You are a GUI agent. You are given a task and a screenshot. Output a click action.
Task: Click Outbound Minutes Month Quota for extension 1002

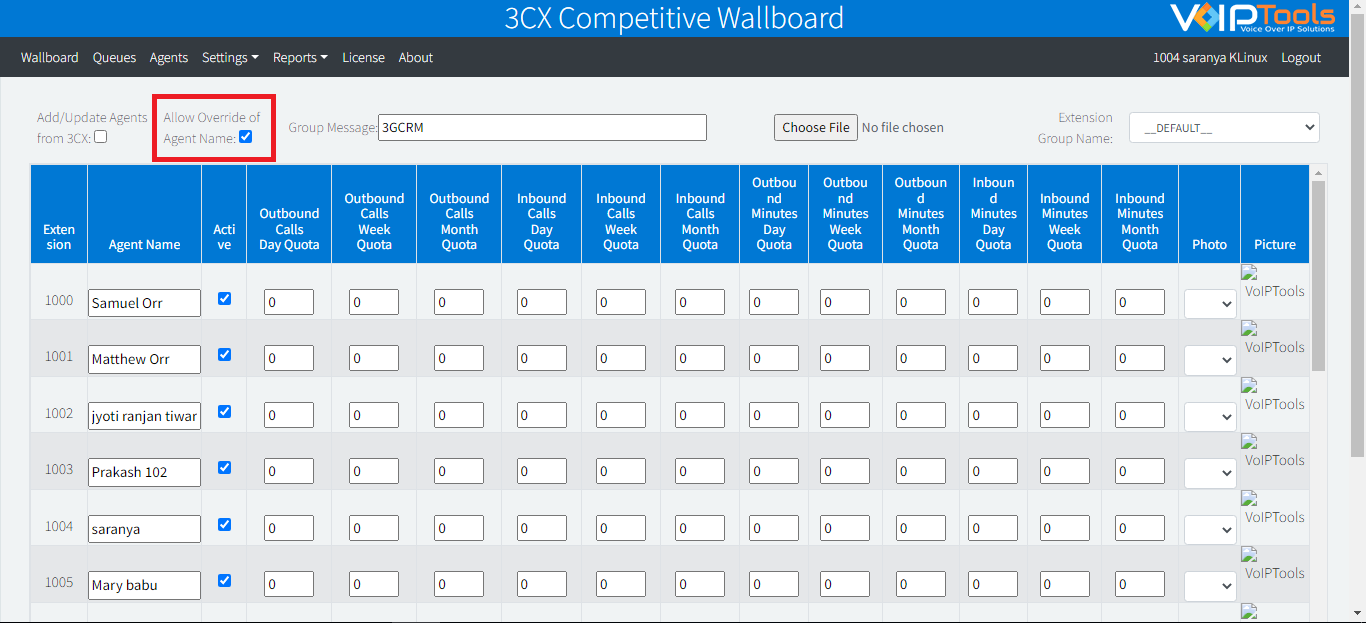coord(921,415)
